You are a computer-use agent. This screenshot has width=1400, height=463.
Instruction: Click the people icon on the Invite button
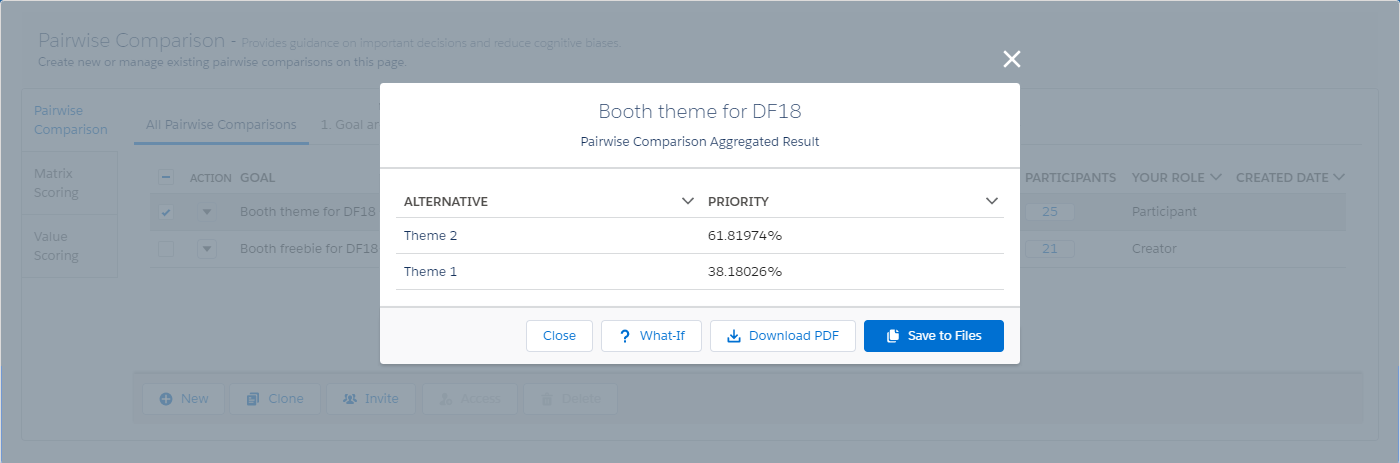[349, 399]
